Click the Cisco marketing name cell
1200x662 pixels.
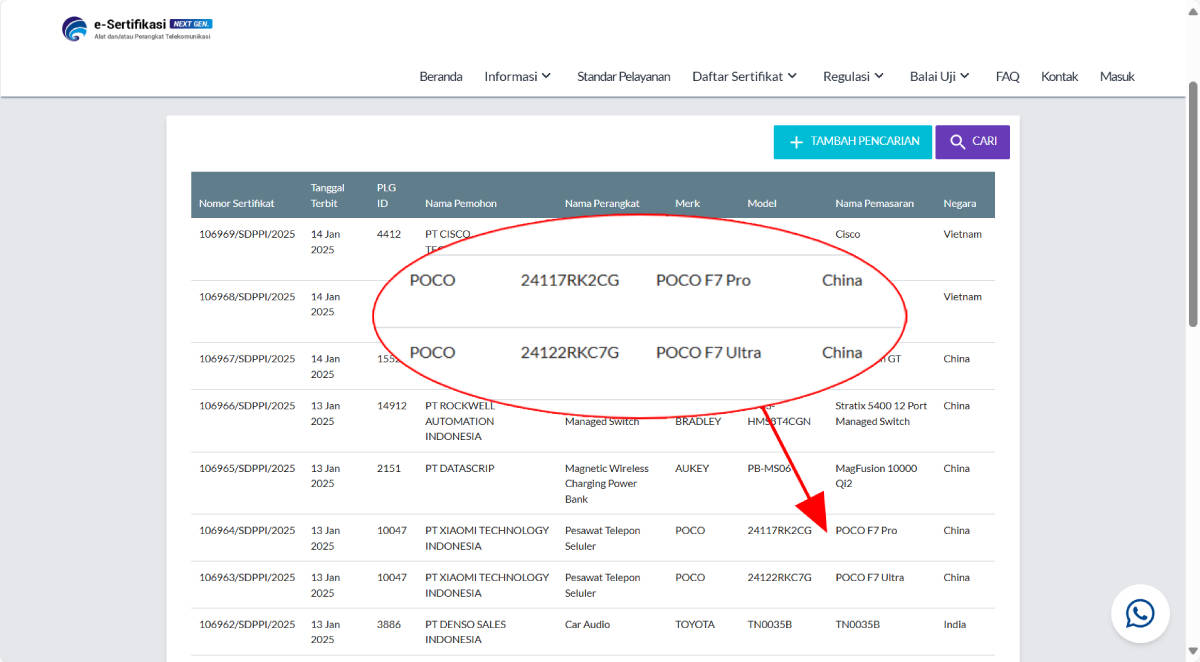pos(848,234)
